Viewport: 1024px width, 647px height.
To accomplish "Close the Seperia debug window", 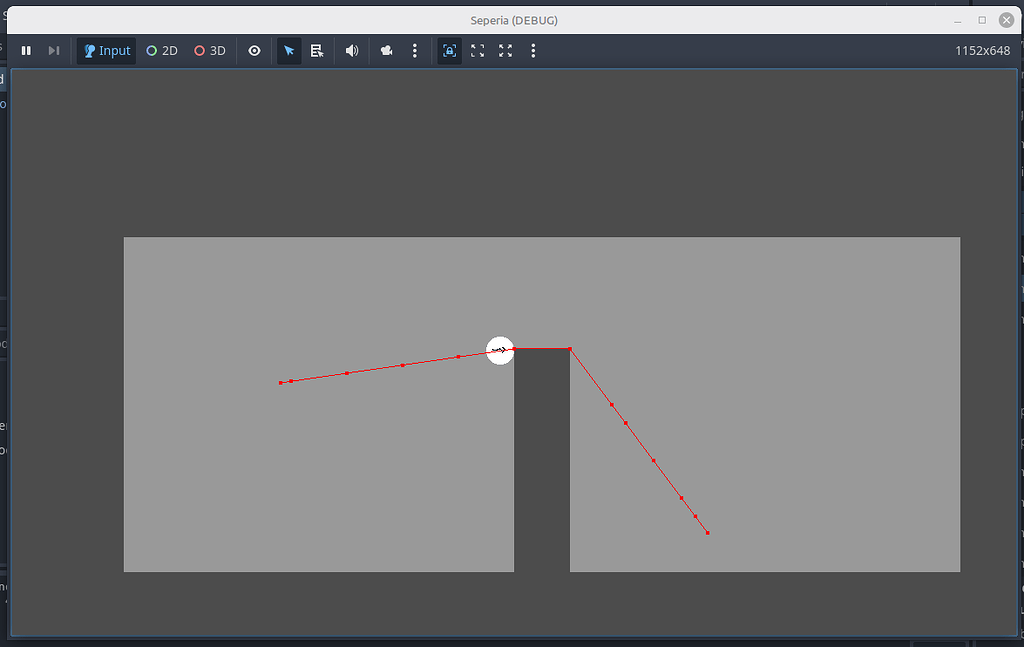I will (x=1006, y=20).
